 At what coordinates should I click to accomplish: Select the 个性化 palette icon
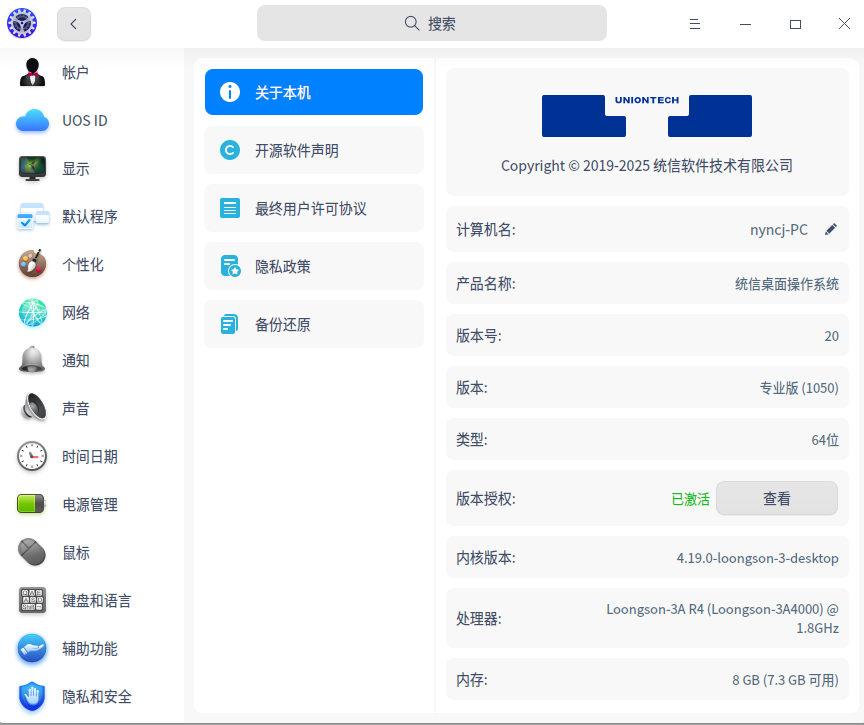coord(33,264)
